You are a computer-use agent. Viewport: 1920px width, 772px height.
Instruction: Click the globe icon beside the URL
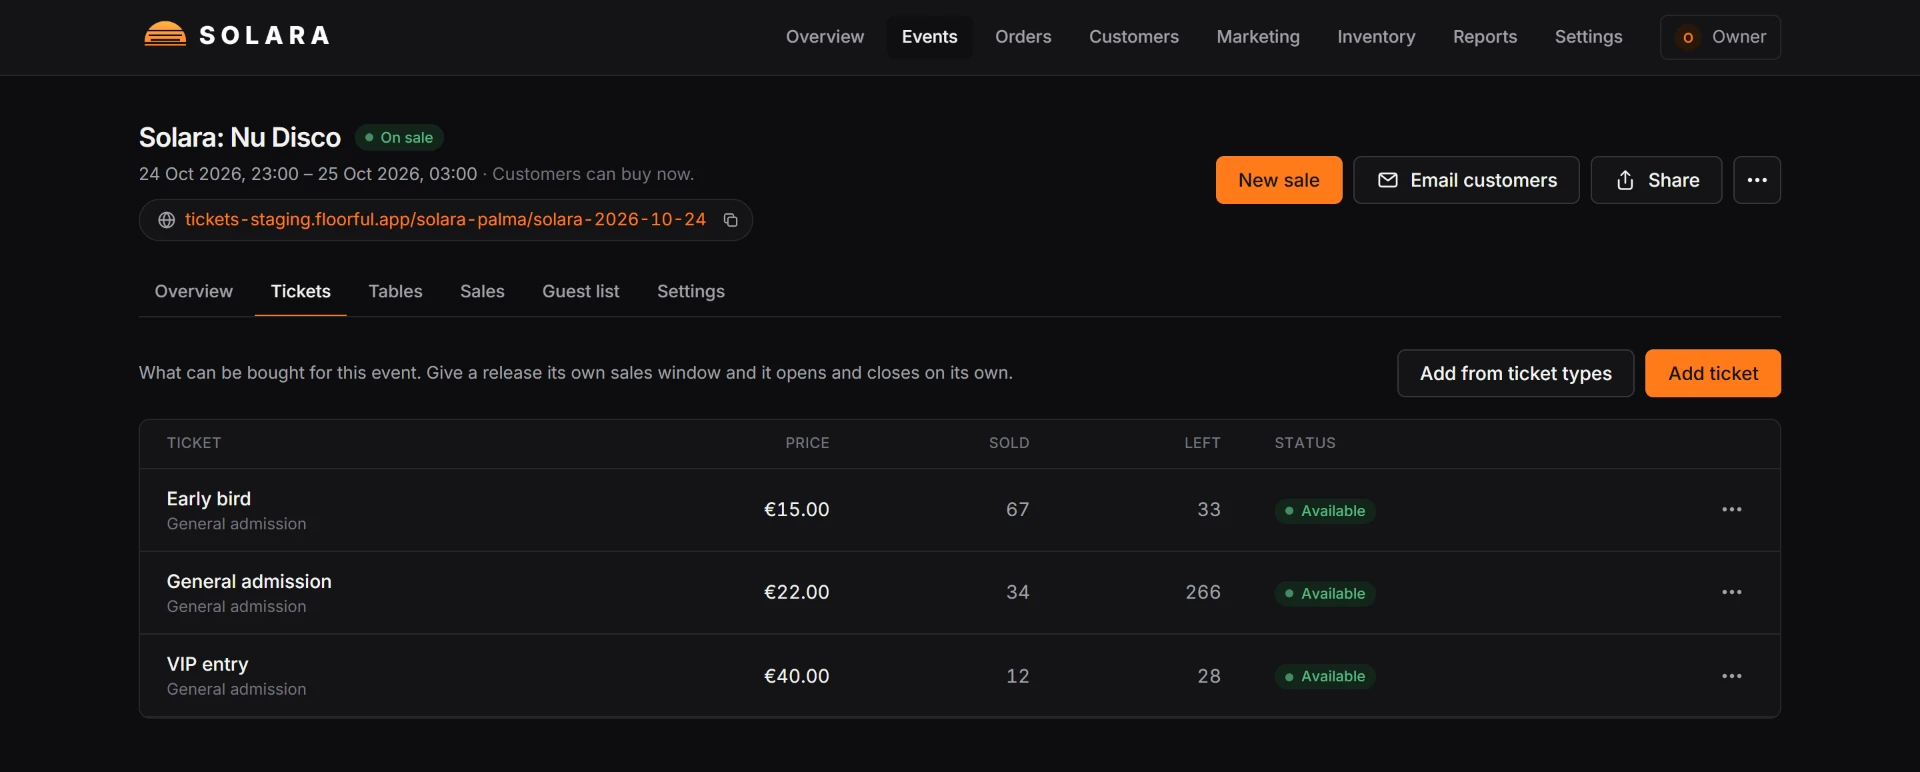coord(167,220)
